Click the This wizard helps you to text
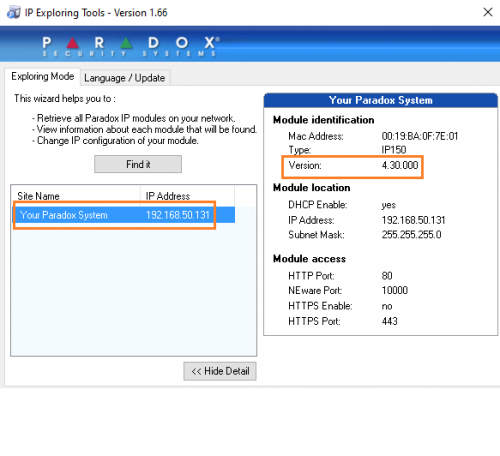Viewport: 500px width, 456px height. click(65, 99)
